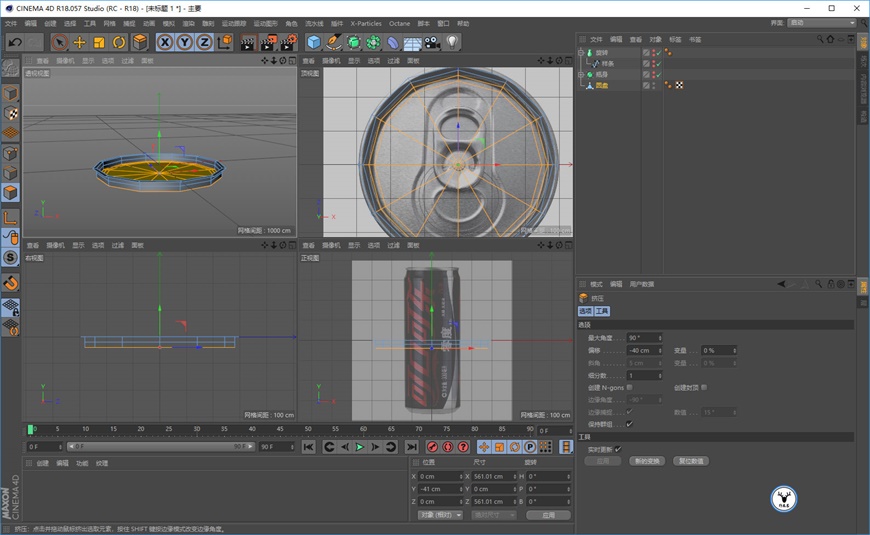The height and width of the screenshot is (535, 870).
Task: Click the green array modeling object icon
Action: [x=373, y=42]
